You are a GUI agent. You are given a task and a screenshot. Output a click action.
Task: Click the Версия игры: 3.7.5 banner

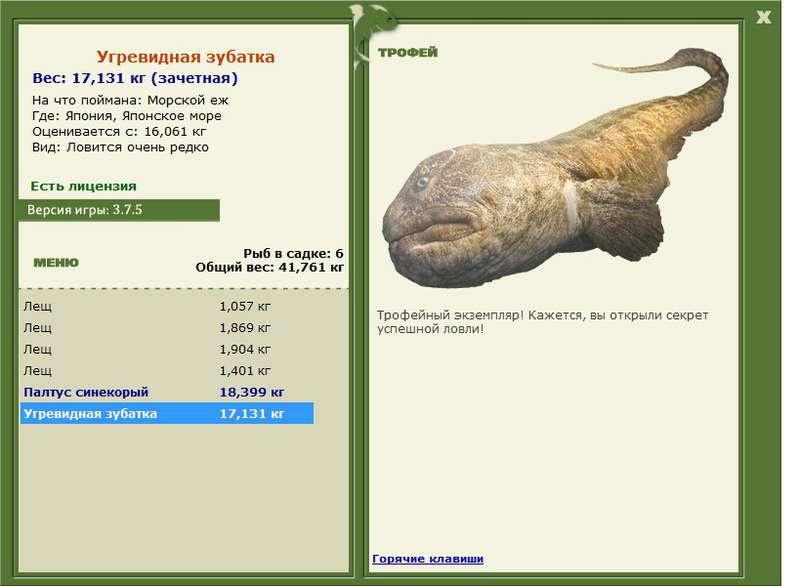point(119,210)
